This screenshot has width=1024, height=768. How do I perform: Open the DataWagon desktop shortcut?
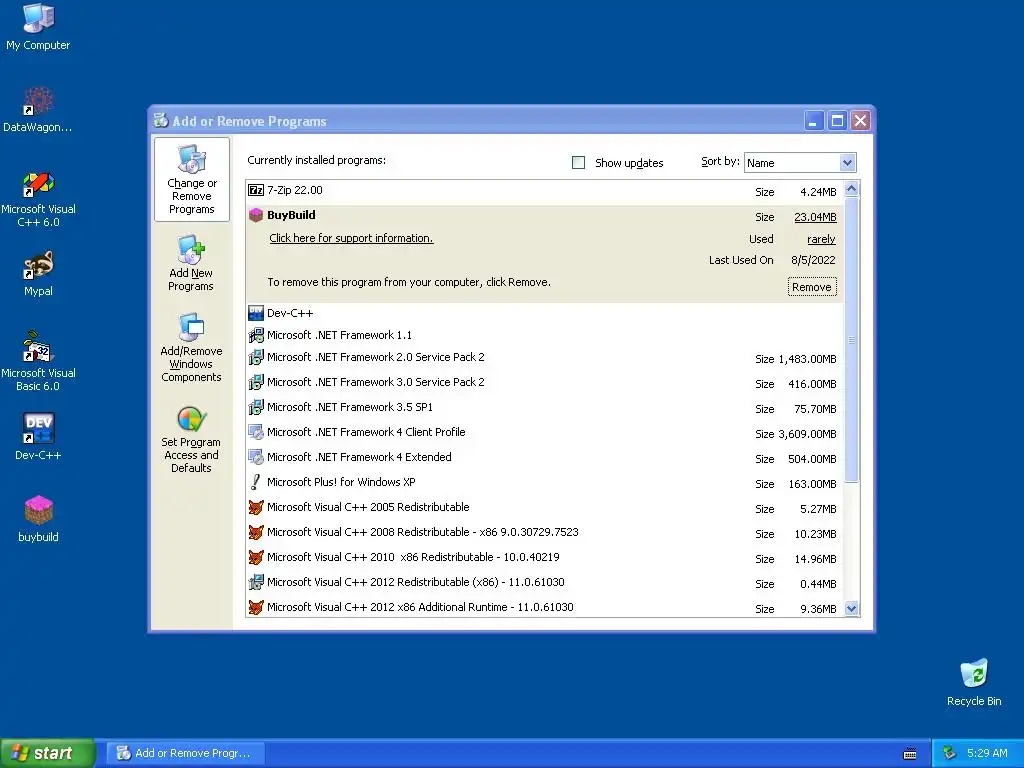tap(38, 109)
